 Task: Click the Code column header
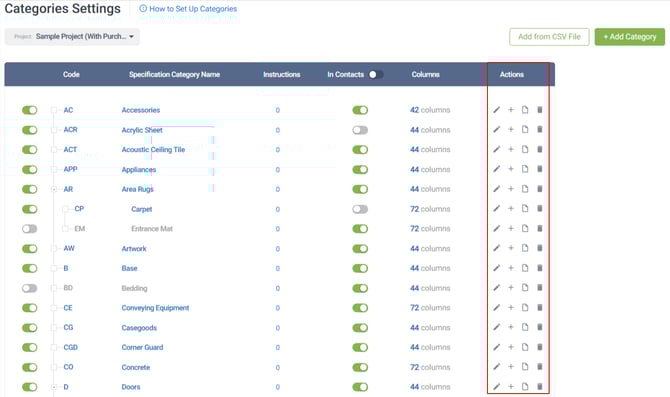point(71,74)
